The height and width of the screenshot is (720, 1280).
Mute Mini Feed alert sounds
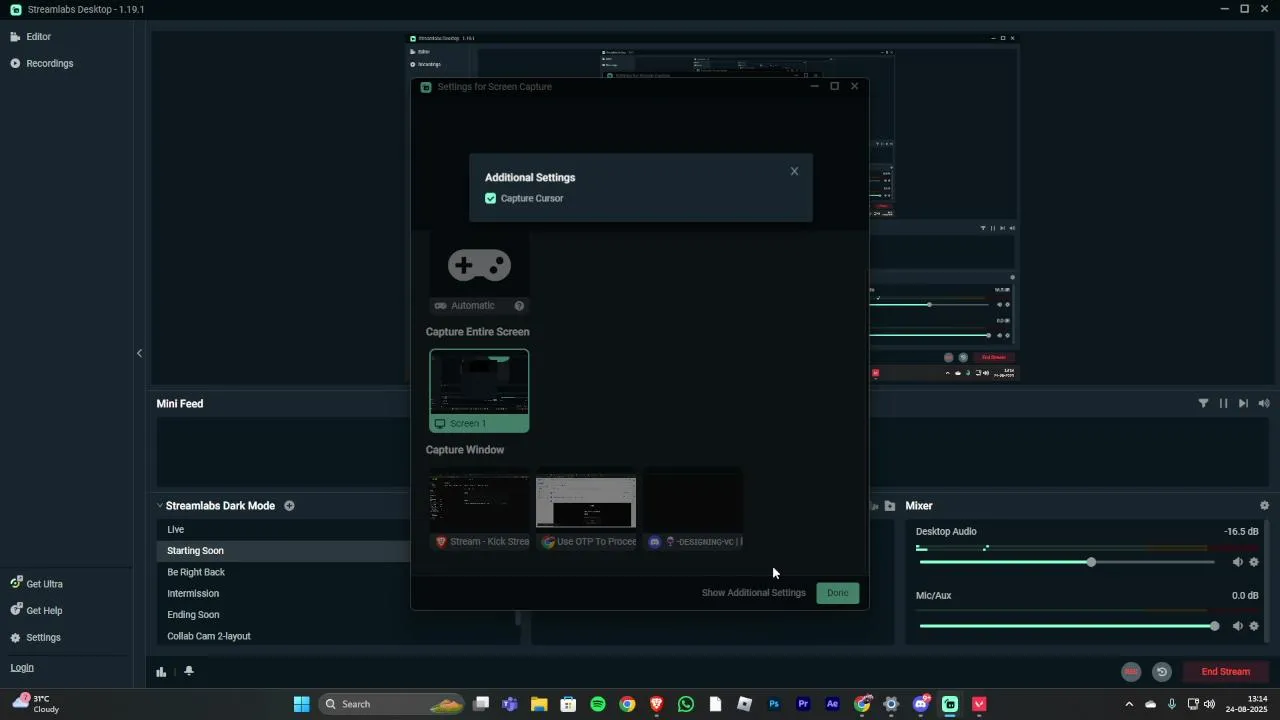pos(1264,404)
